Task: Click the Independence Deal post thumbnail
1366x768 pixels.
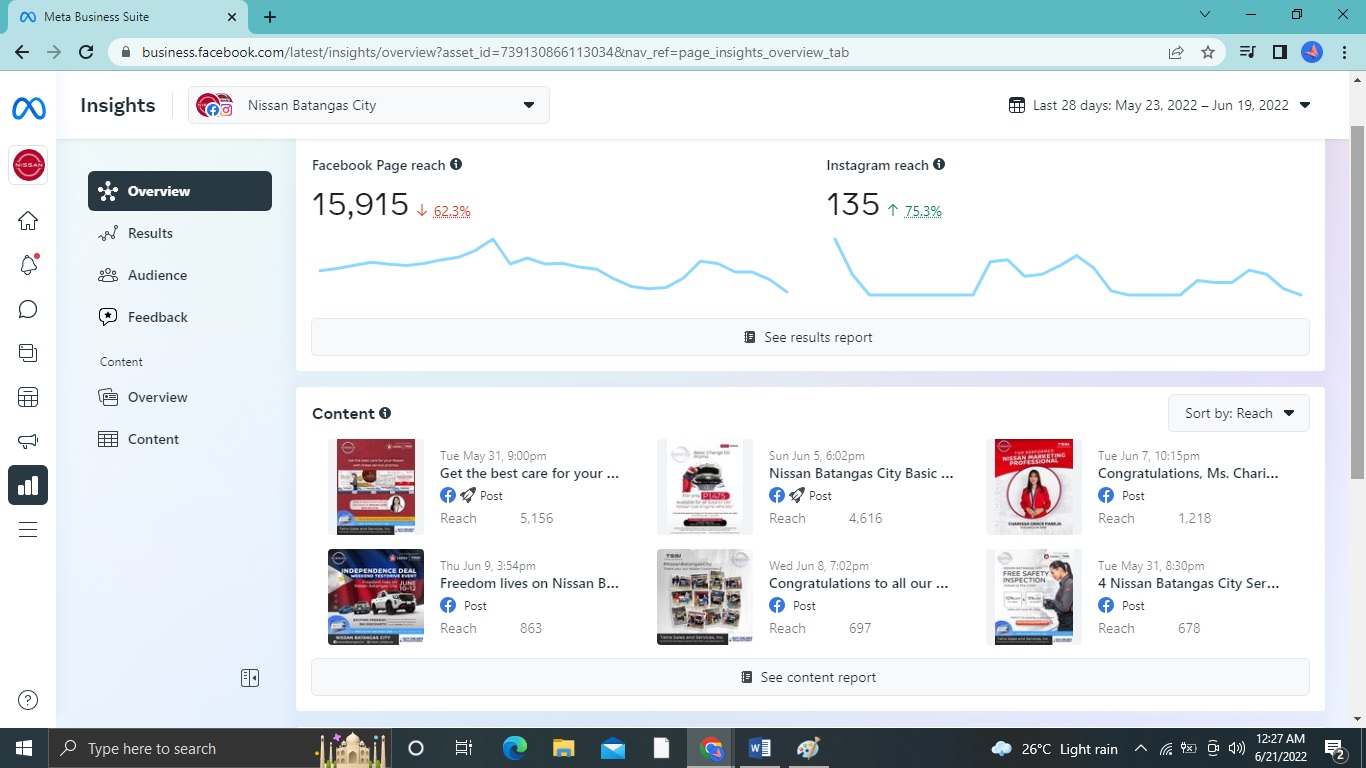Action: [376, 597]
